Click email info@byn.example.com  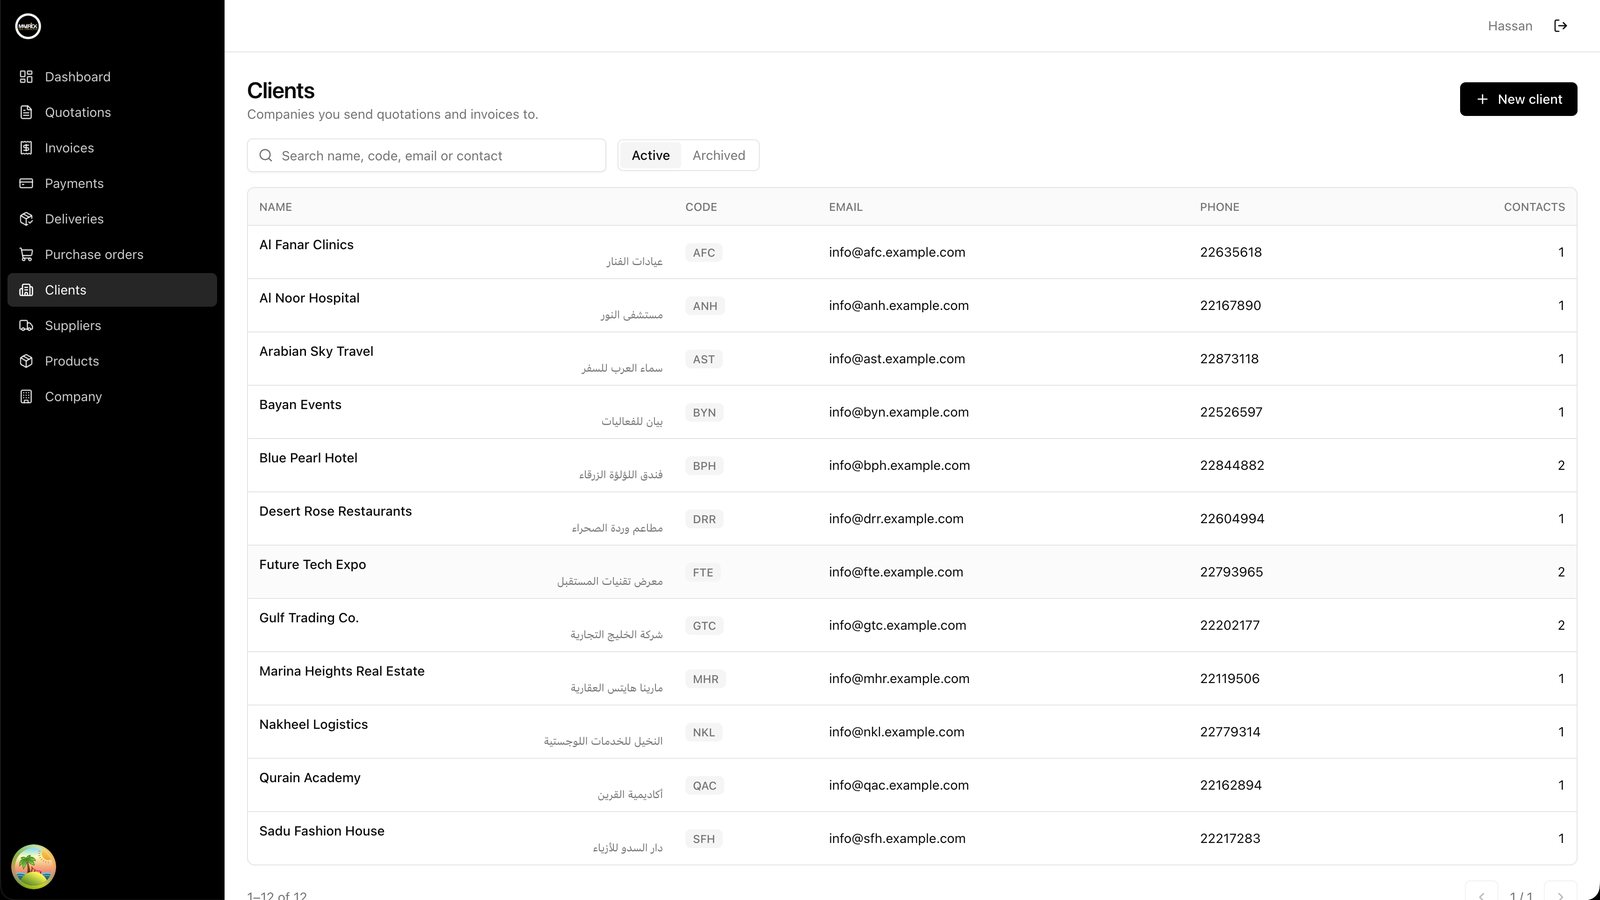point(898,412)
